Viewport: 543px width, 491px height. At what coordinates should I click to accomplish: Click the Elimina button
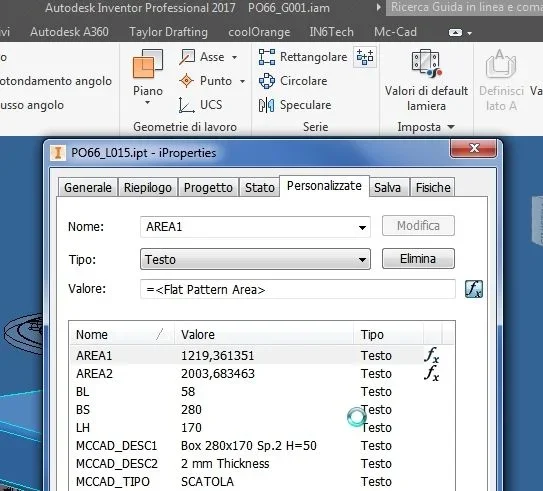[x=418, y=258]
